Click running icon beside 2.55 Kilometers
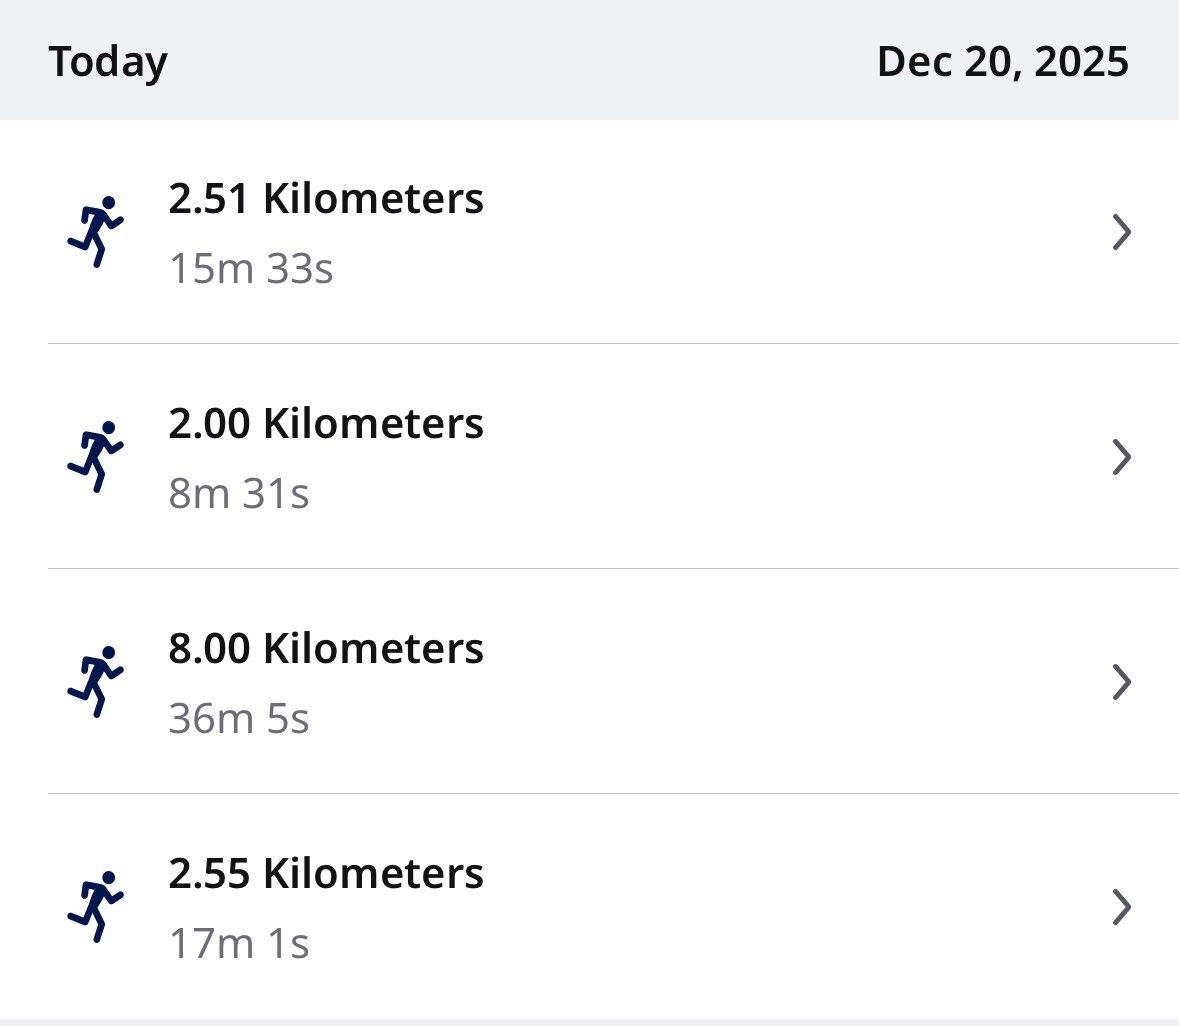This screenshot has height=1026, width=1179. [95, 906]
